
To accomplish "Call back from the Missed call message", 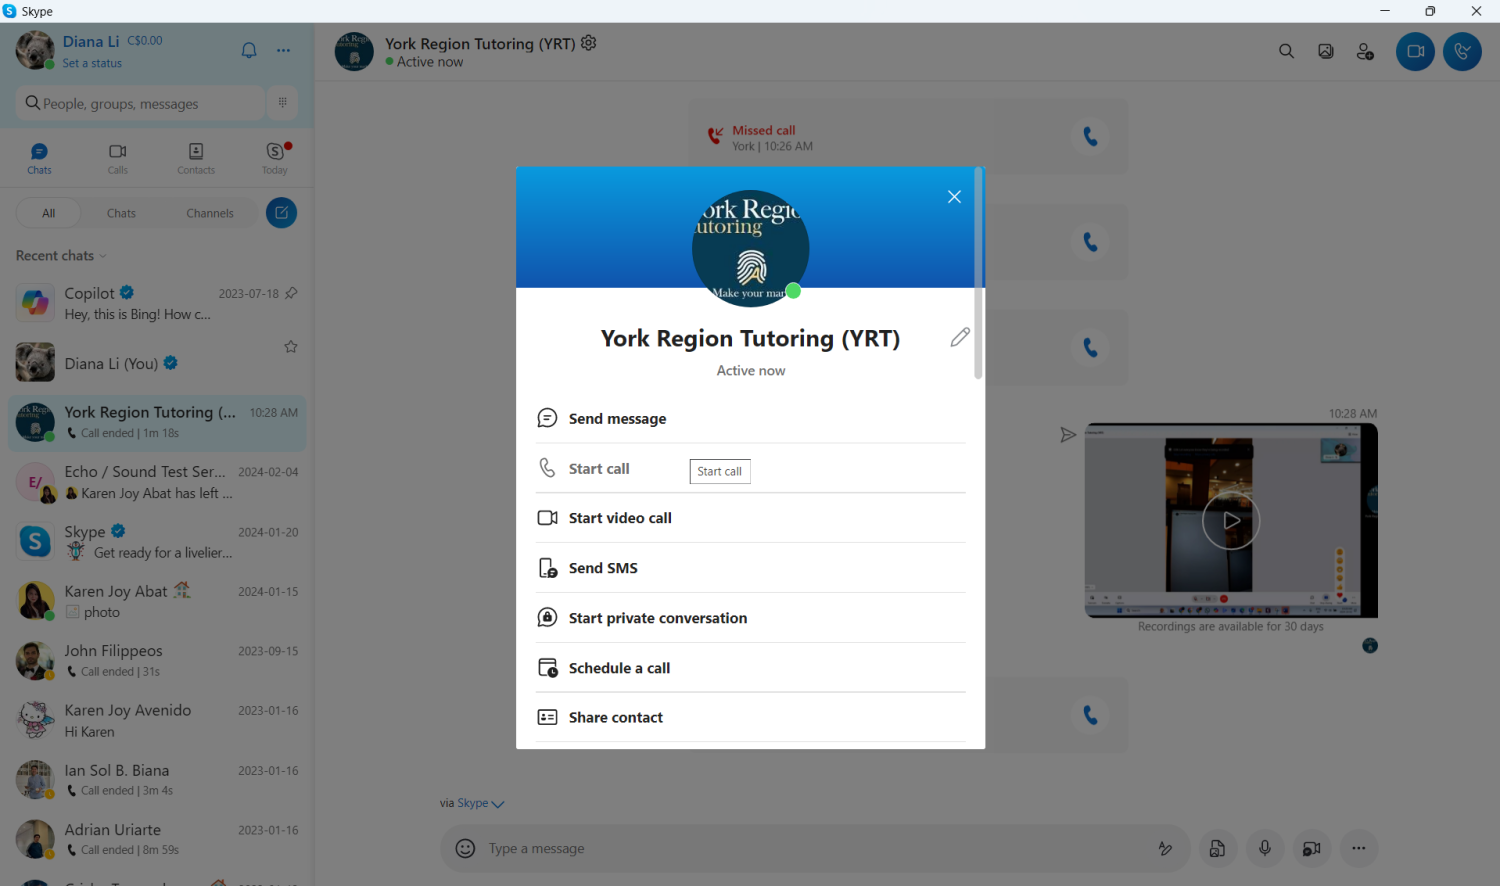I will click(1090, 136).
